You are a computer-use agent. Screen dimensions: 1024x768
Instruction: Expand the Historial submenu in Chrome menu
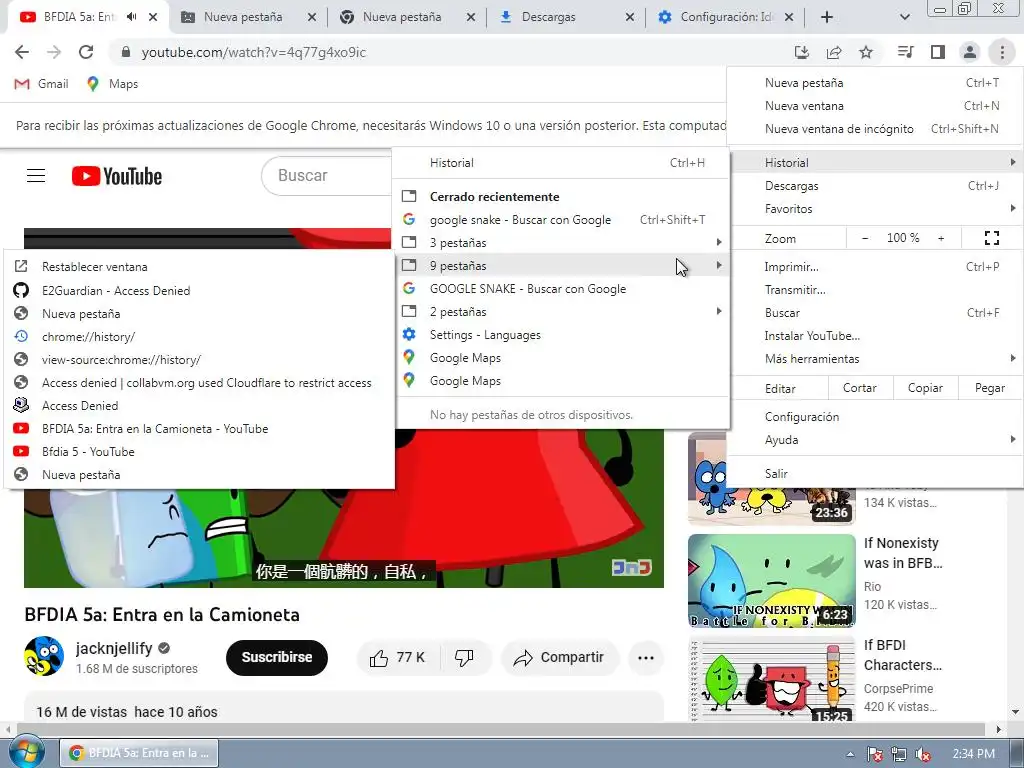pos(875,163)
